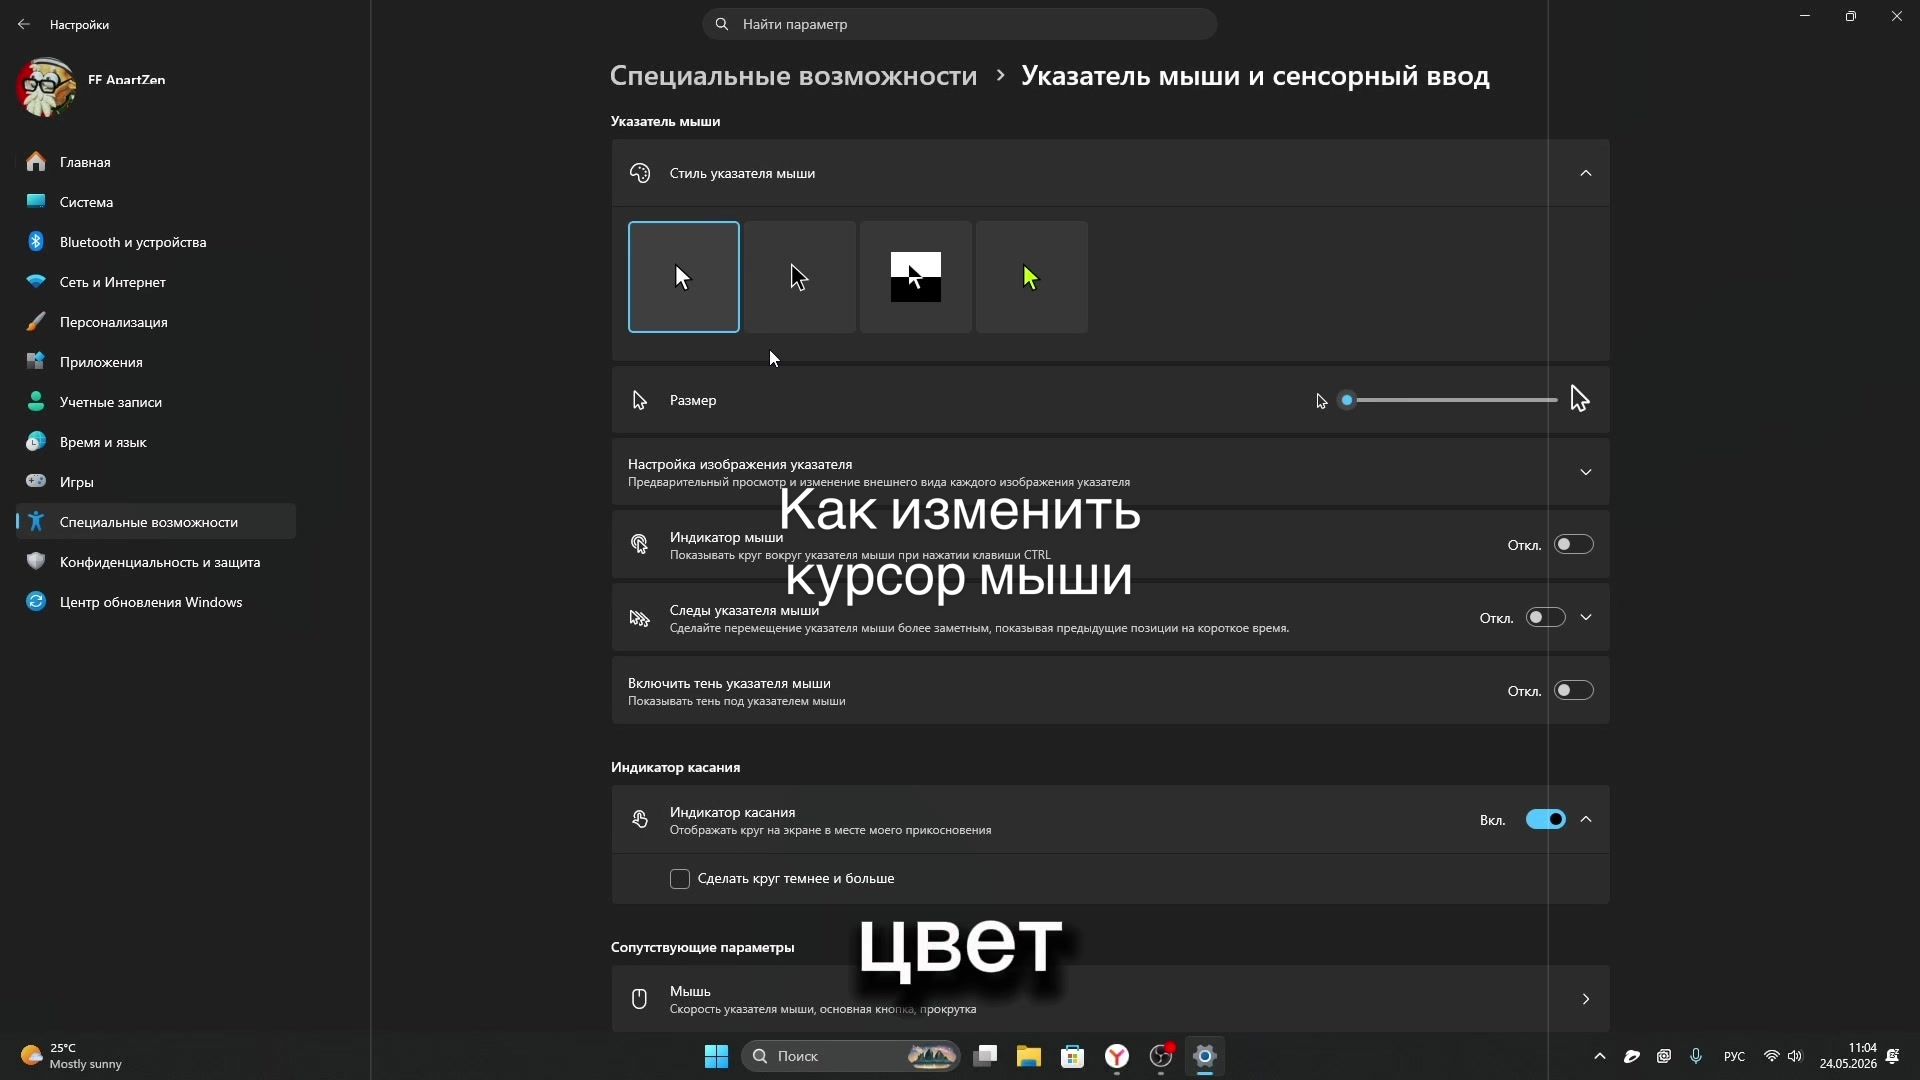Click the pointer trails icon

click(x=640, y=619)
